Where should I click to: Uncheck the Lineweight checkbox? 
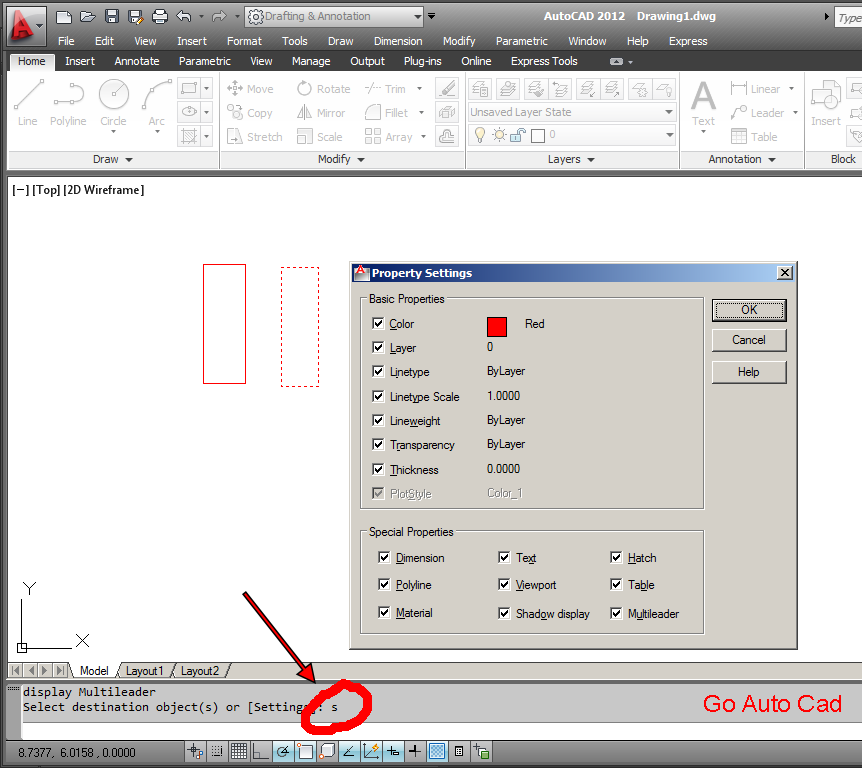[378, 420]
